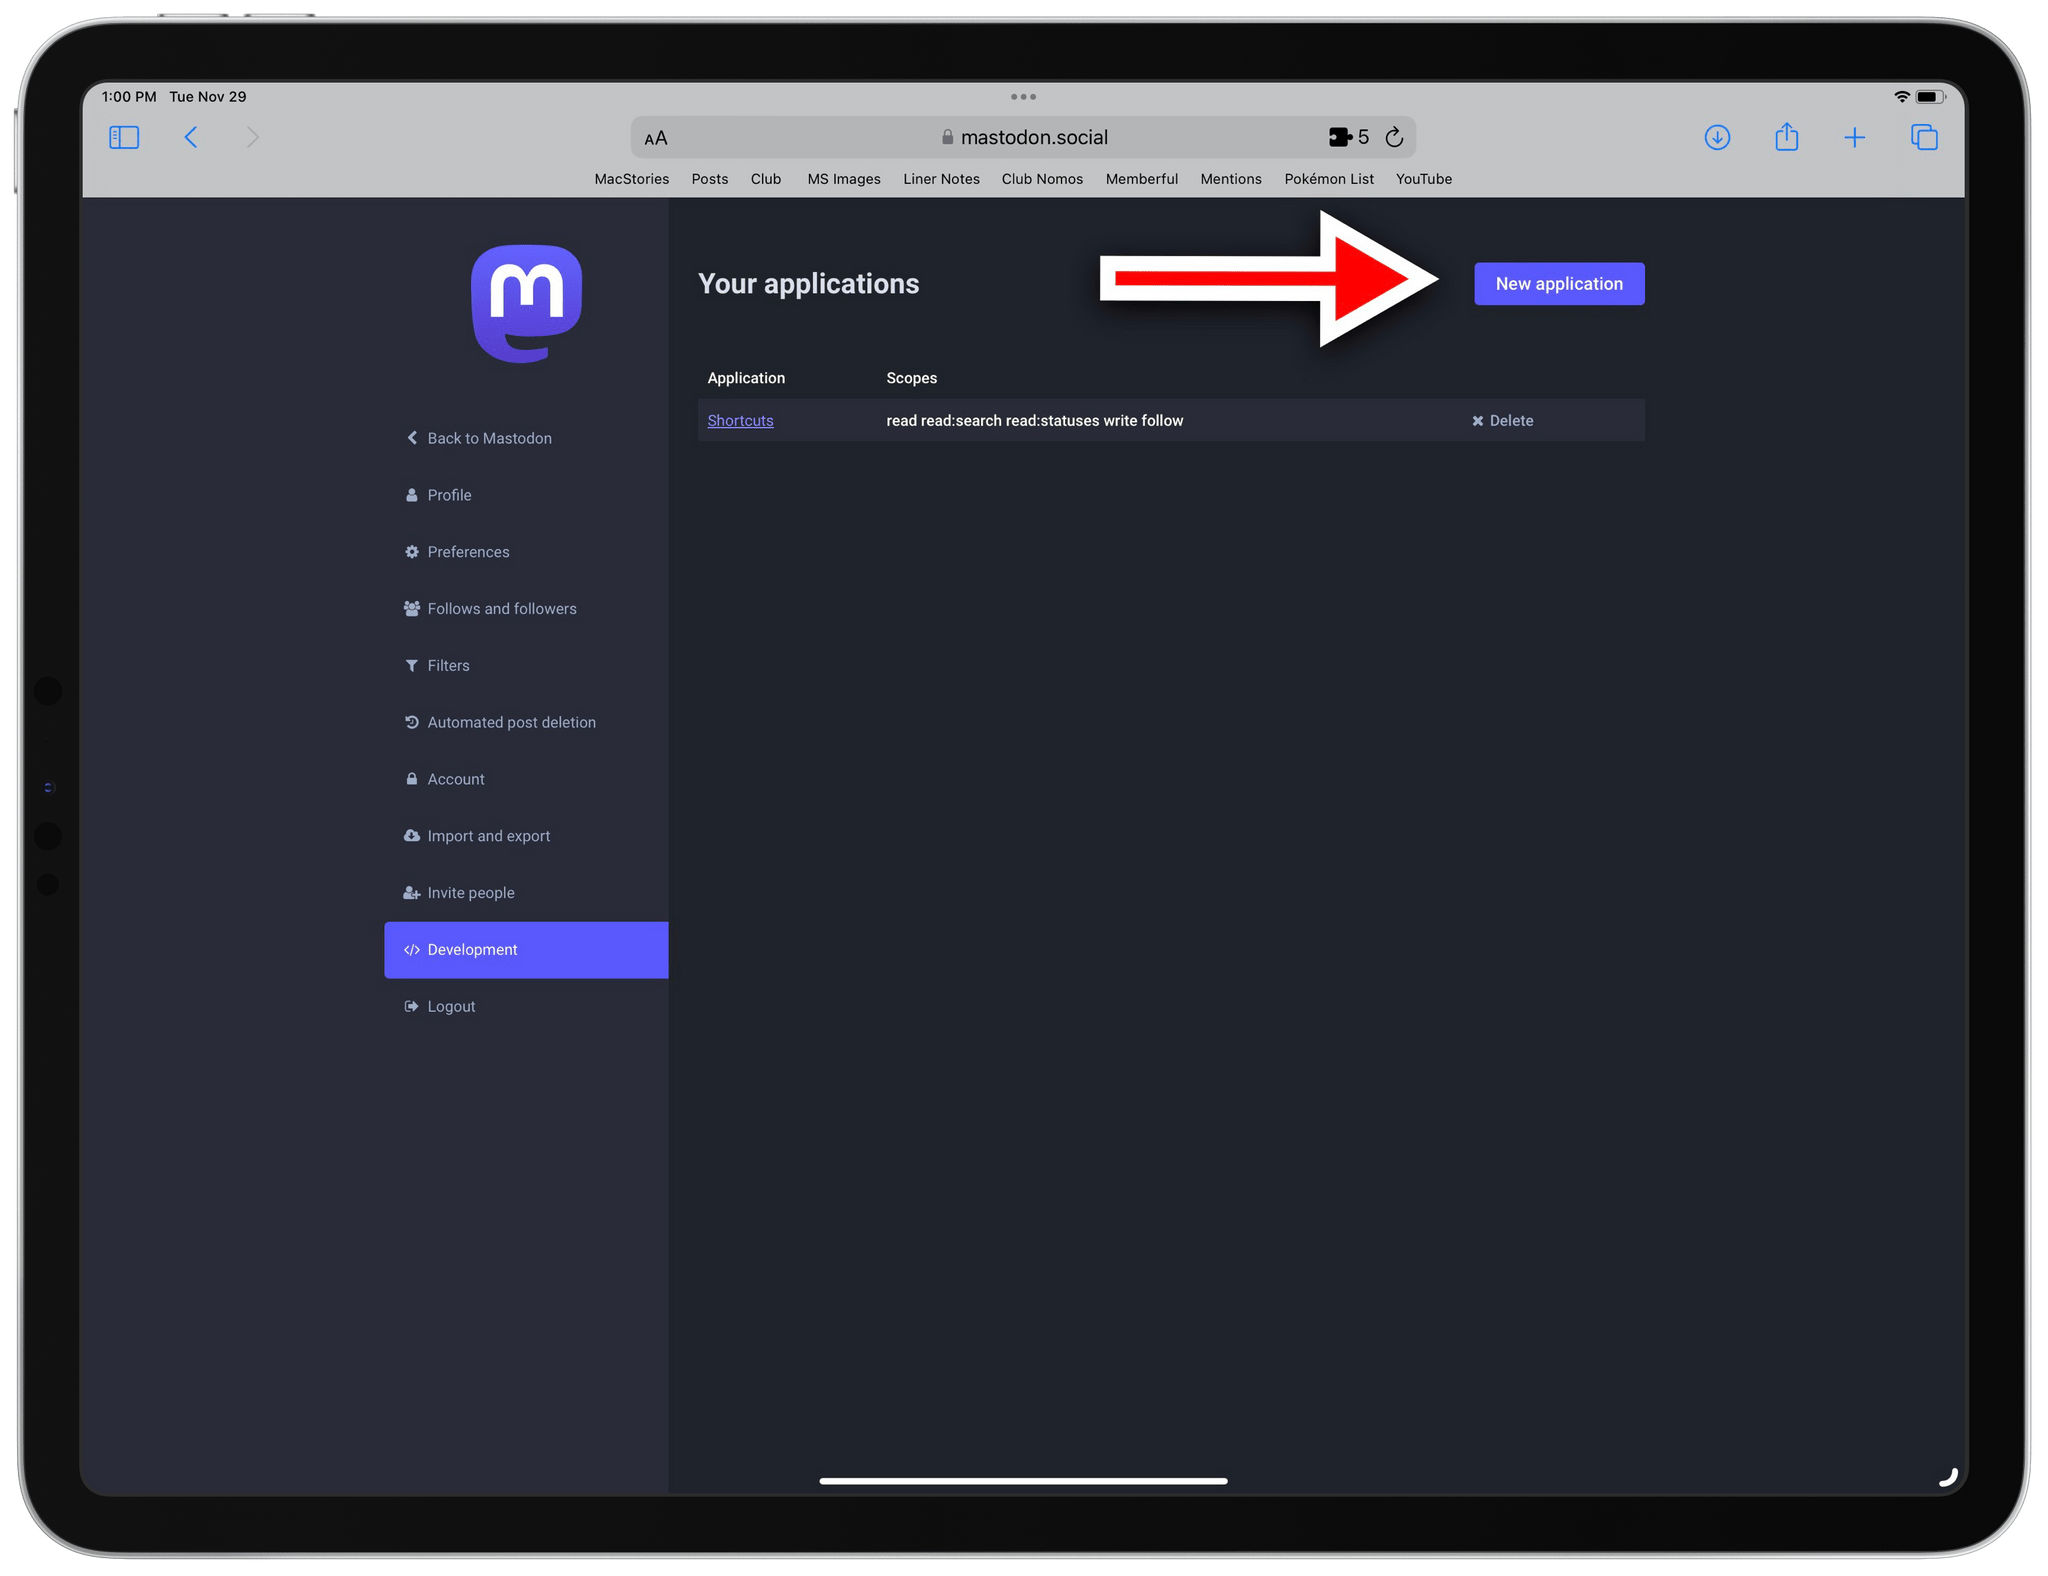The height and width of the screenshot is (1576, 2048).
Task: Go Back to Mastodon
Action: (526, 438)
